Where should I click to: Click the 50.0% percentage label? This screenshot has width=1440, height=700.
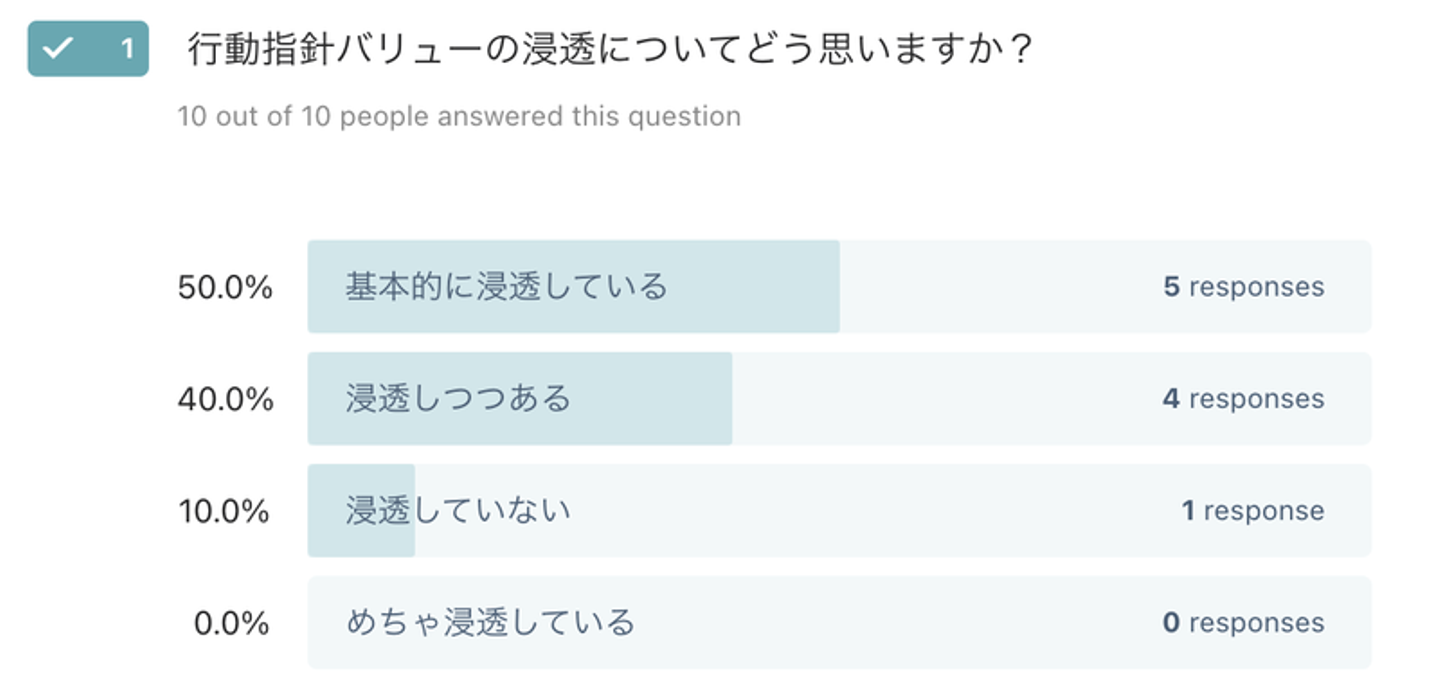tap(225, 287)
